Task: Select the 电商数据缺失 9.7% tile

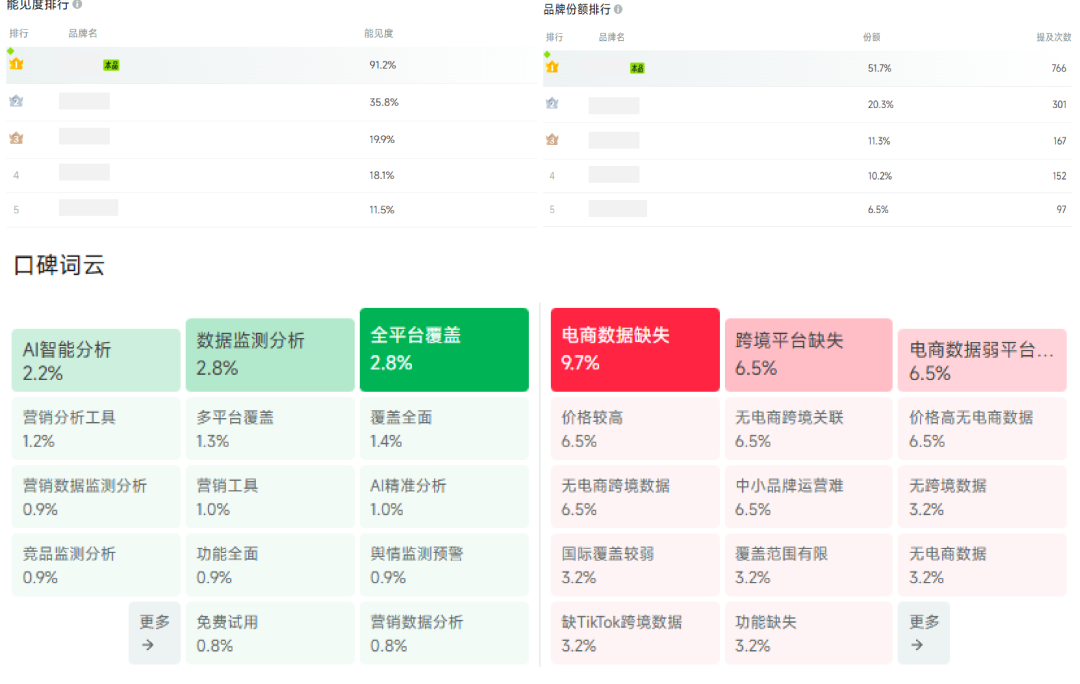Action: coord(635,350)
